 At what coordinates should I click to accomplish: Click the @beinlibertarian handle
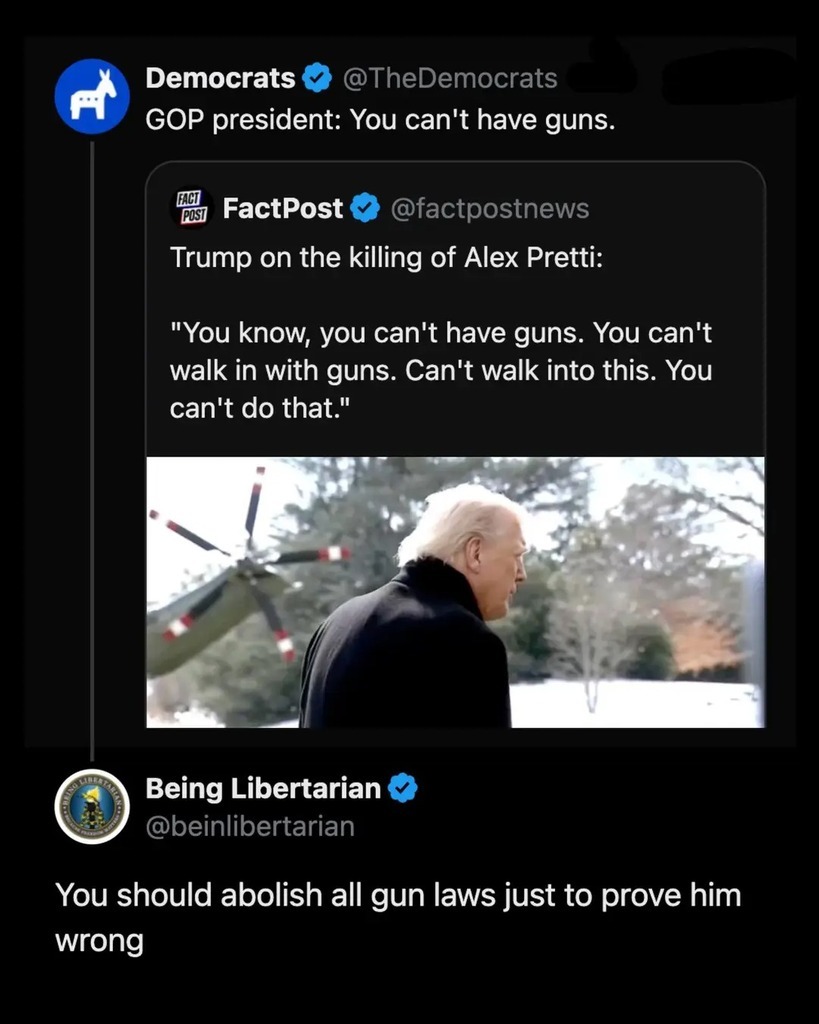coord(250,826)
